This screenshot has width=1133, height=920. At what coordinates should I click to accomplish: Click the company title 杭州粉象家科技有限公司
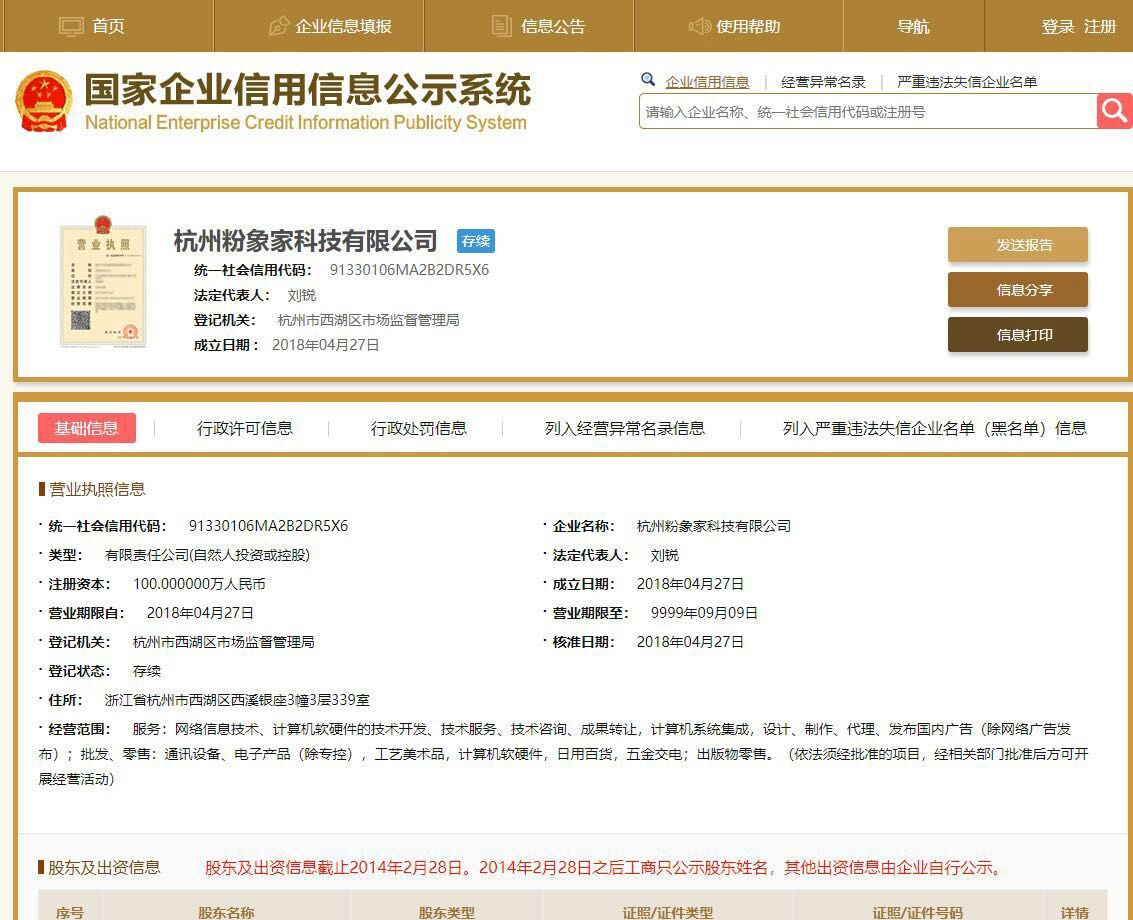(306, 241)
